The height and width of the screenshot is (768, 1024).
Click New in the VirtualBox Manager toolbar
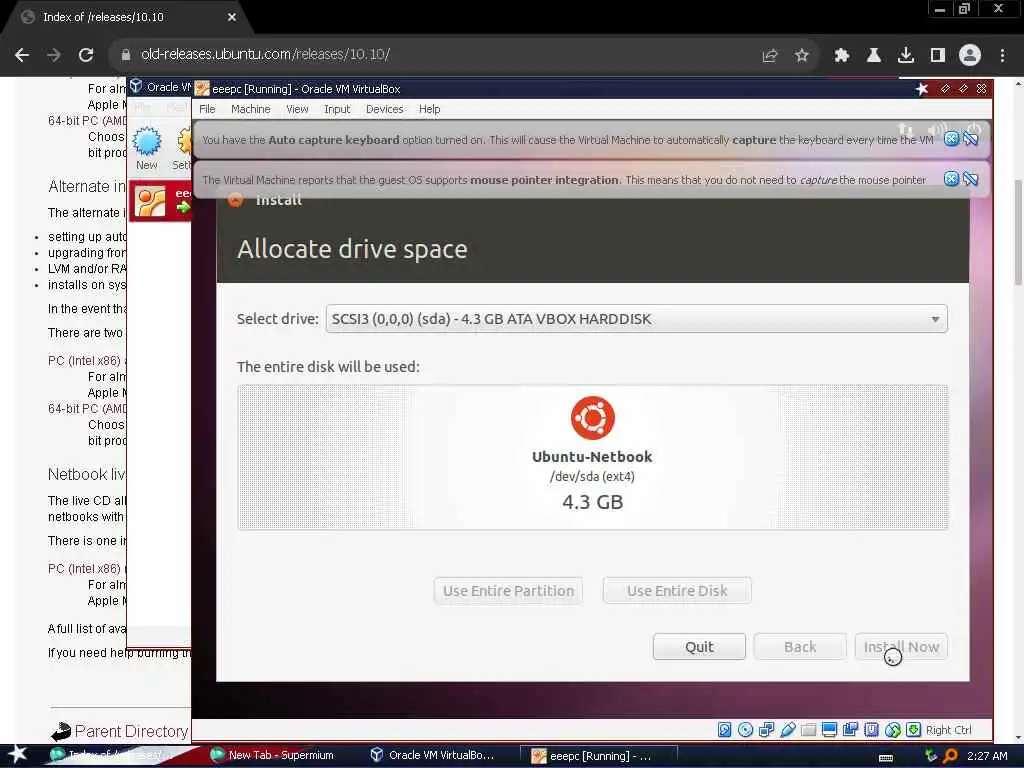coord(147,148)
